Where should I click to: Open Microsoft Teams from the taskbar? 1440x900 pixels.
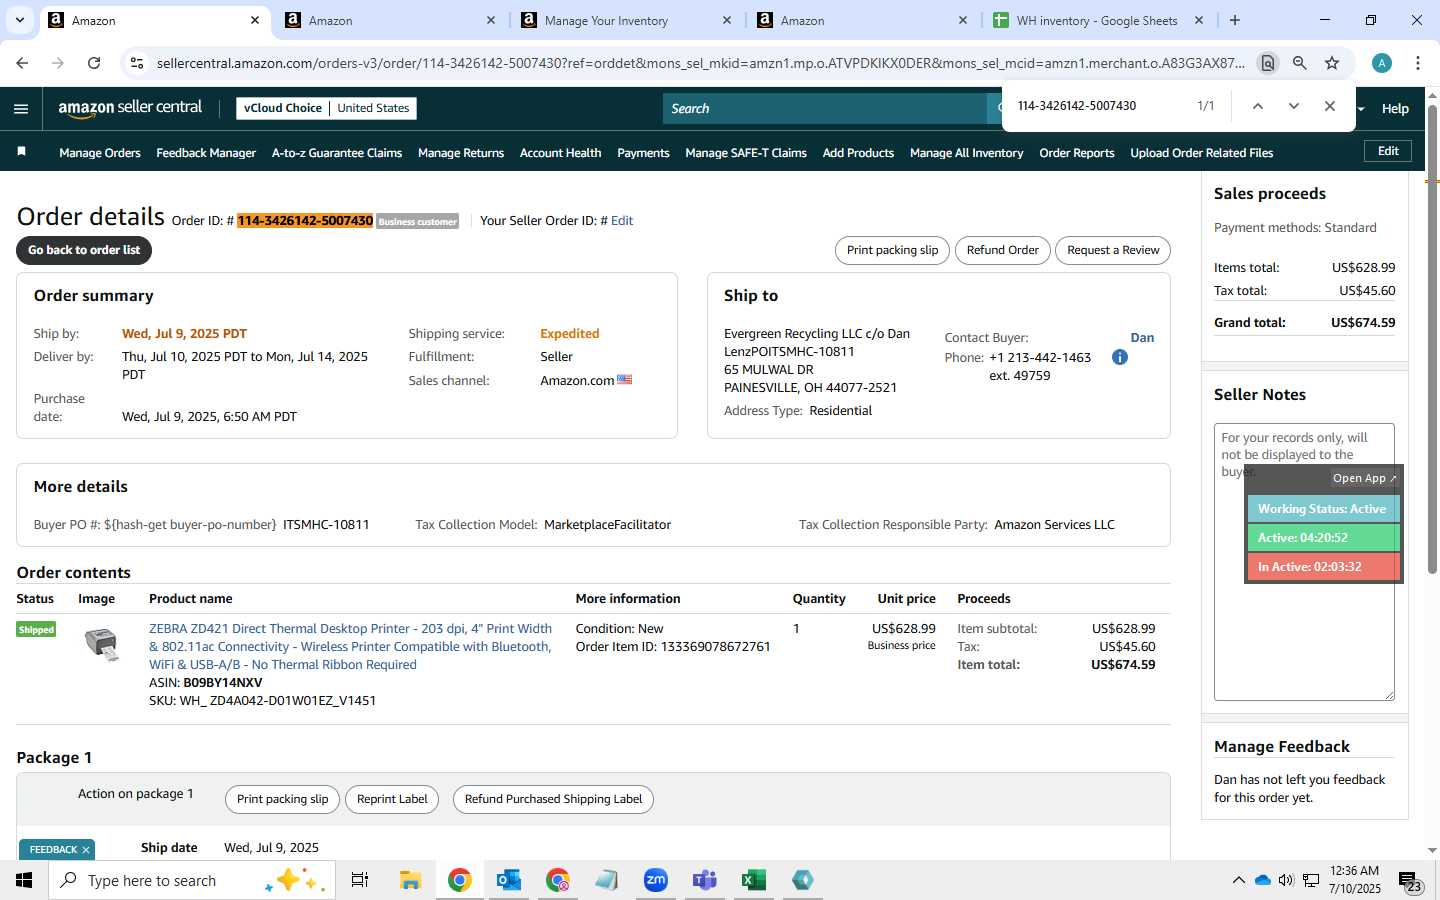click(705, 880)
